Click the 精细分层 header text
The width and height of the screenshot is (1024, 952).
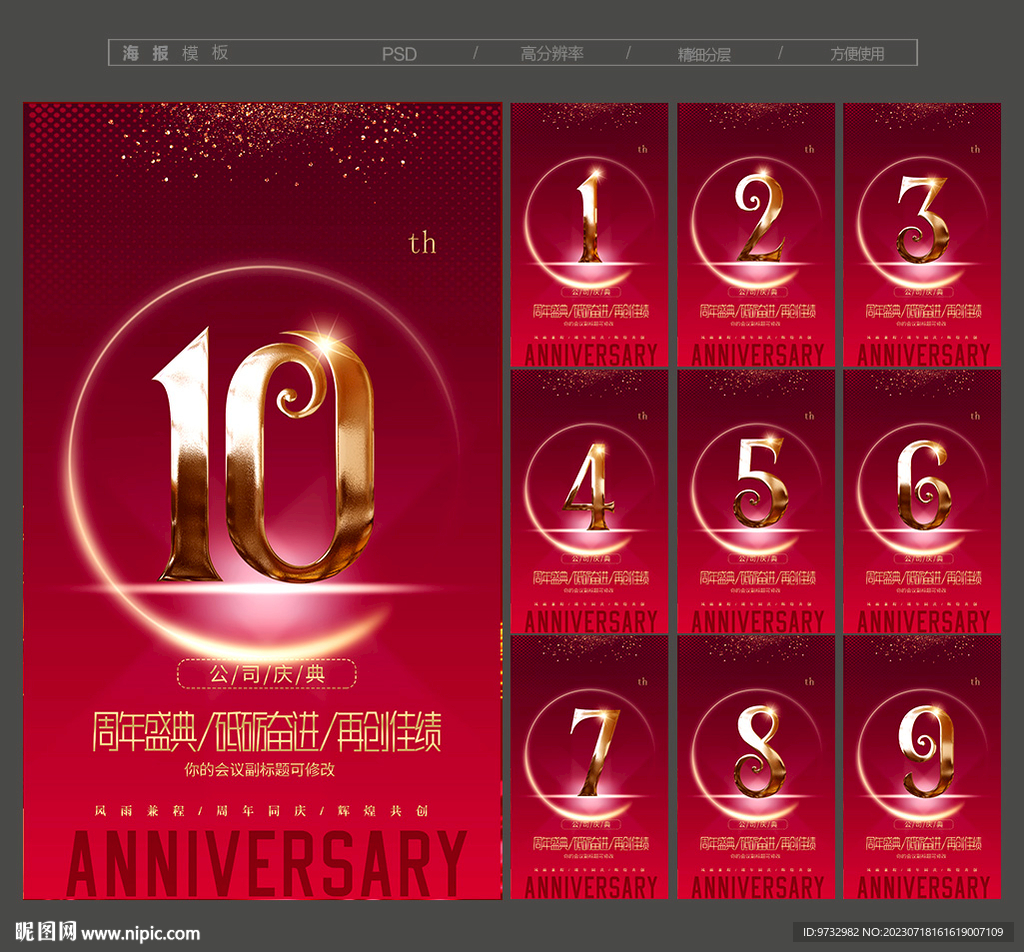pos(704,54)
